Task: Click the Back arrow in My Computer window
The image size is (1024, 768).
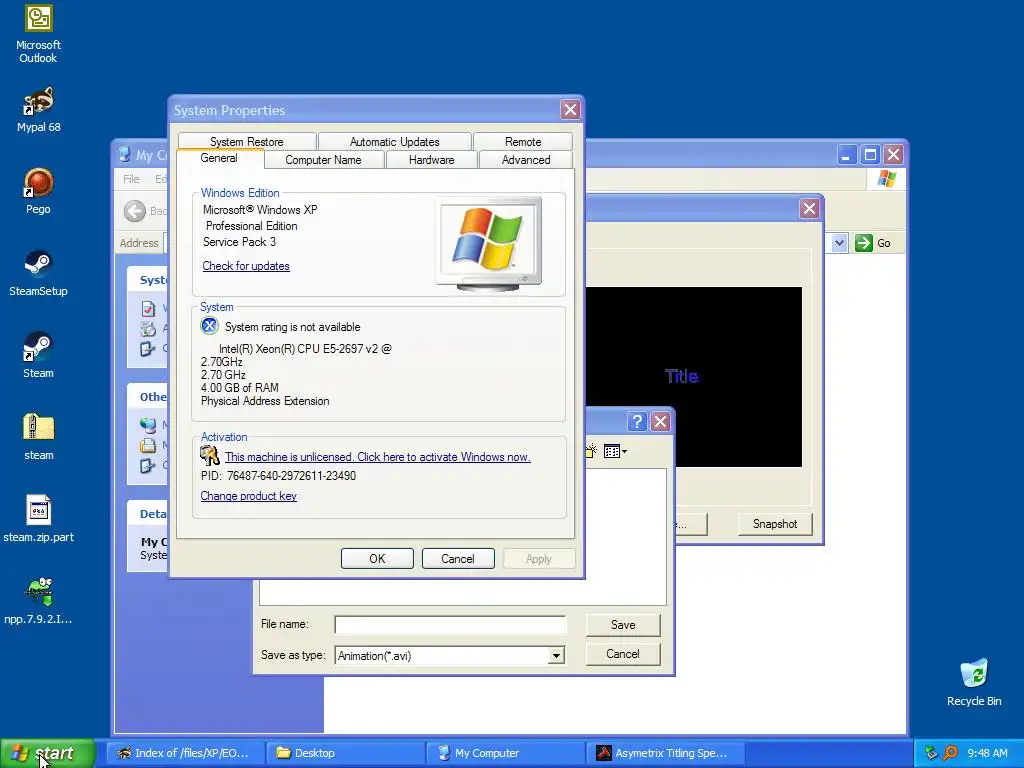Action: pos(135,211)
